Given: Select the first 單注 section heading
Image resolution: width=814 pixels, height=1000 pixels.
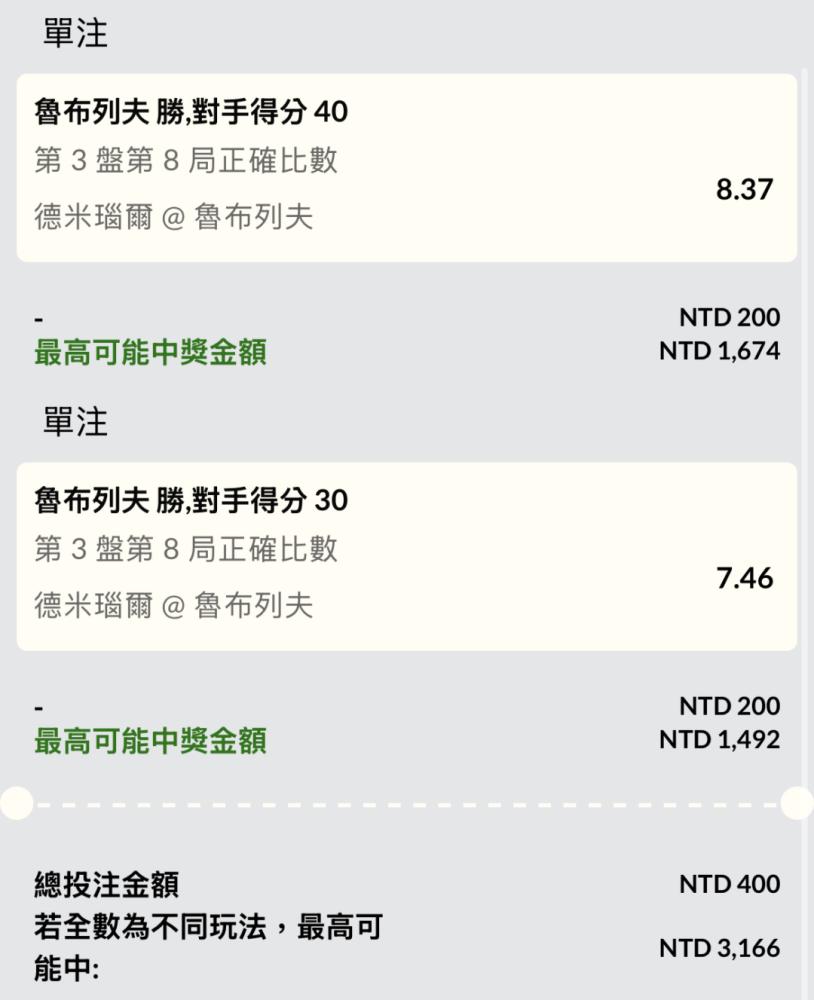Looking at the screenshot, I should coord(75,33).
